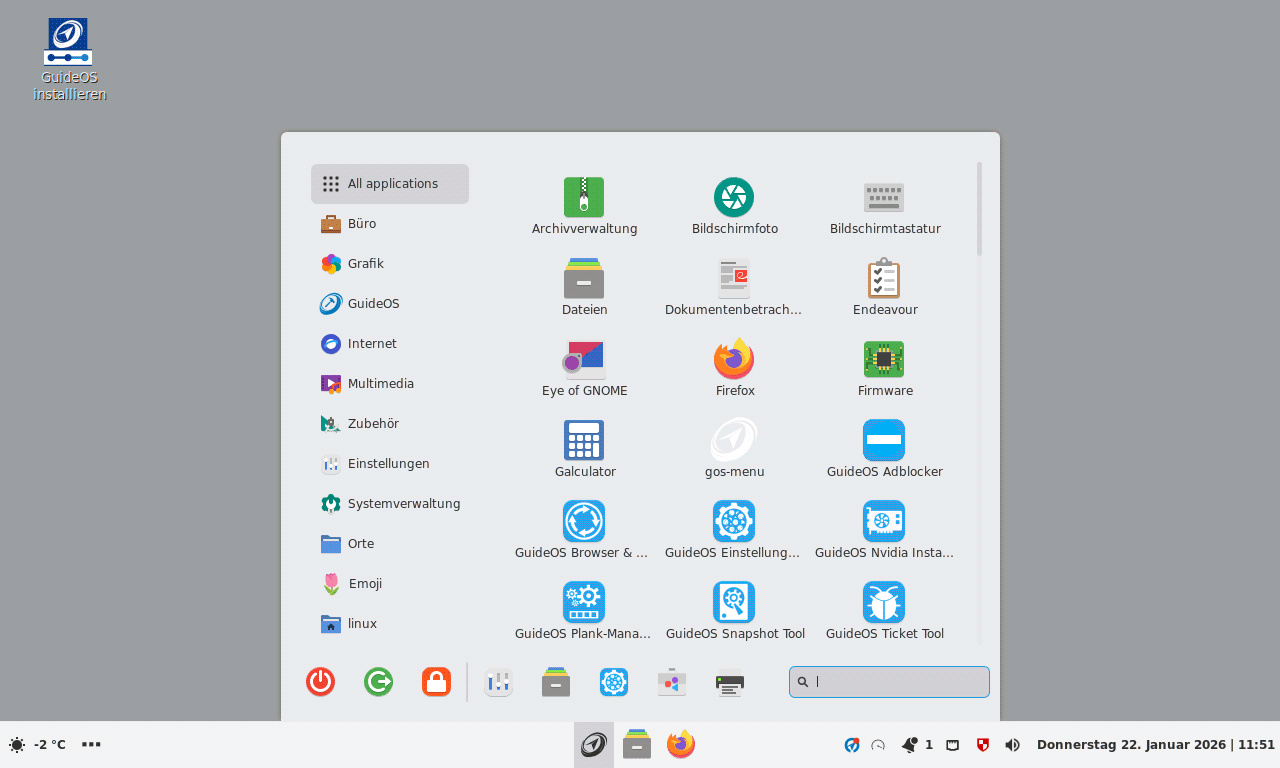Launch GuideOS Adblocker
Screen dimensions: 1280x768
click(884, 440)
